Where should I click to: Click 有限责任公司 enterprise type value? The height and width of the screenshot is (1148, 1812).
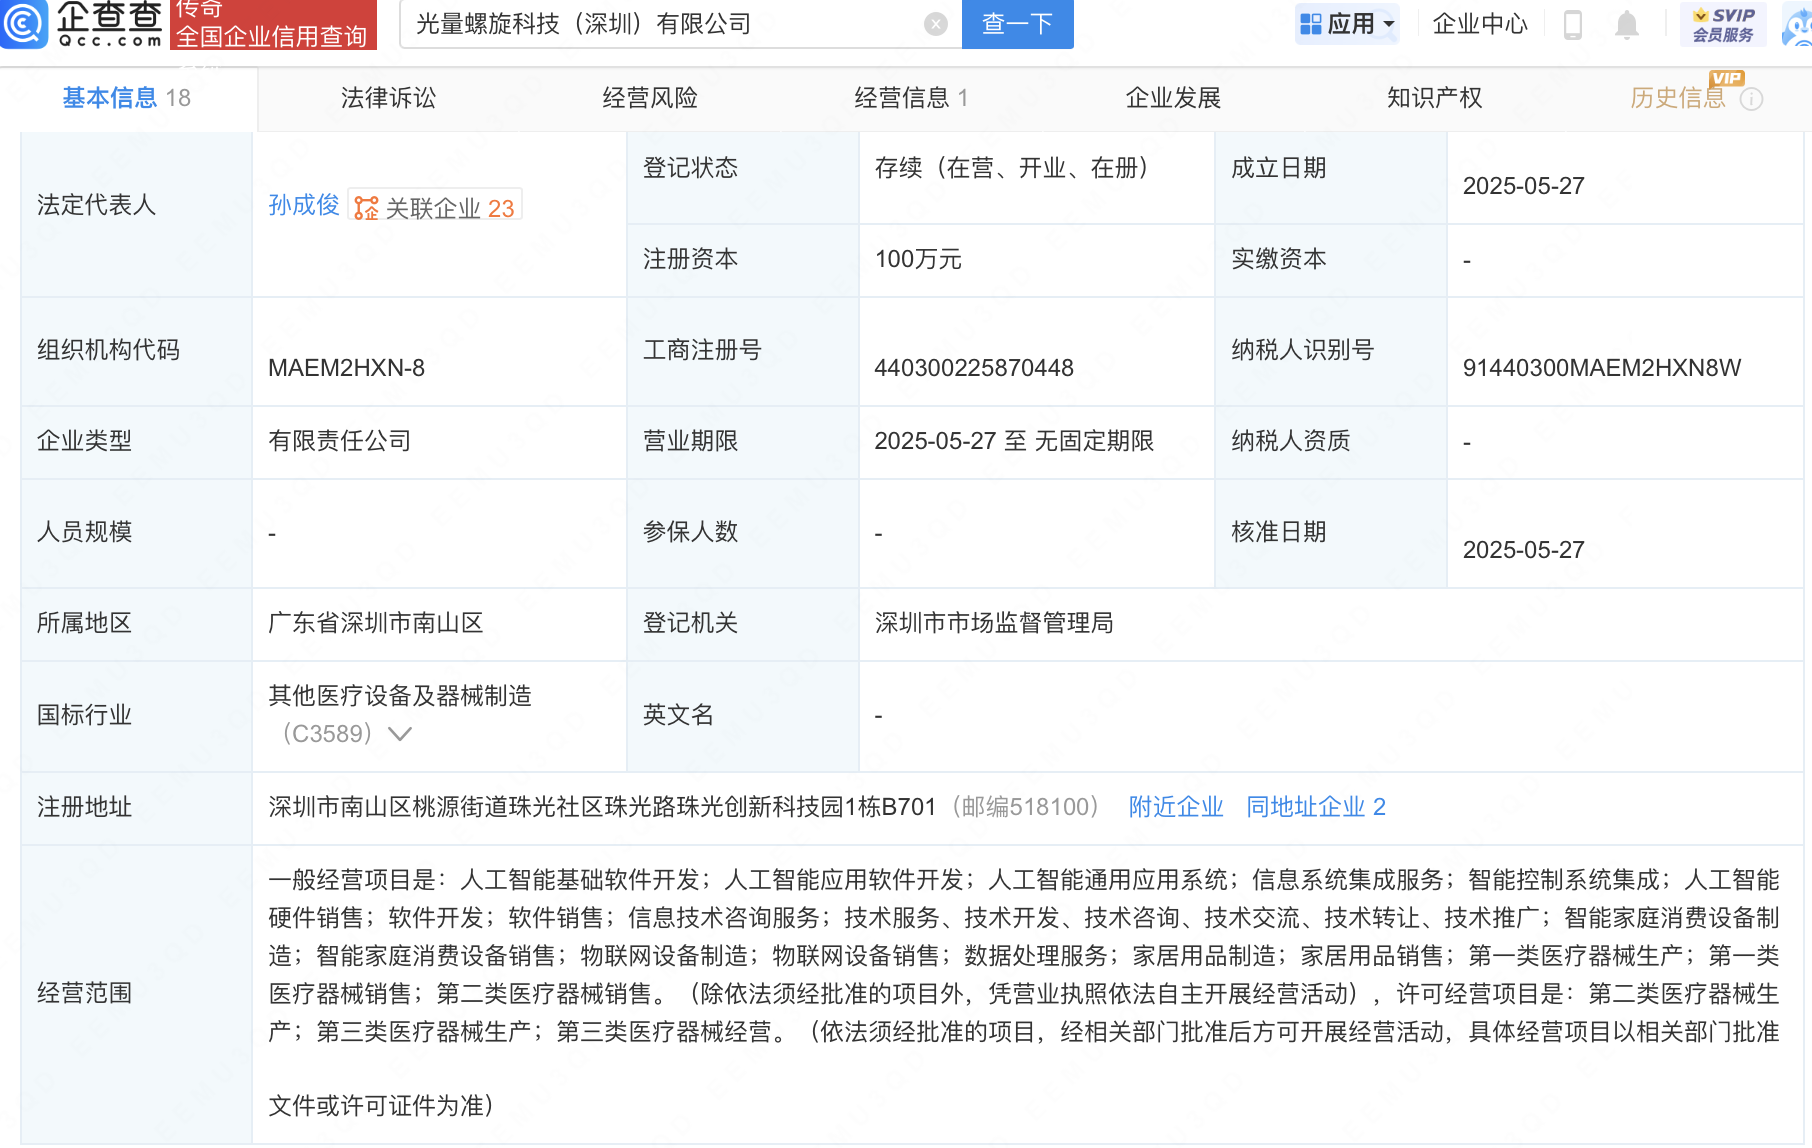pyautogui.click(x=340, y=441)
